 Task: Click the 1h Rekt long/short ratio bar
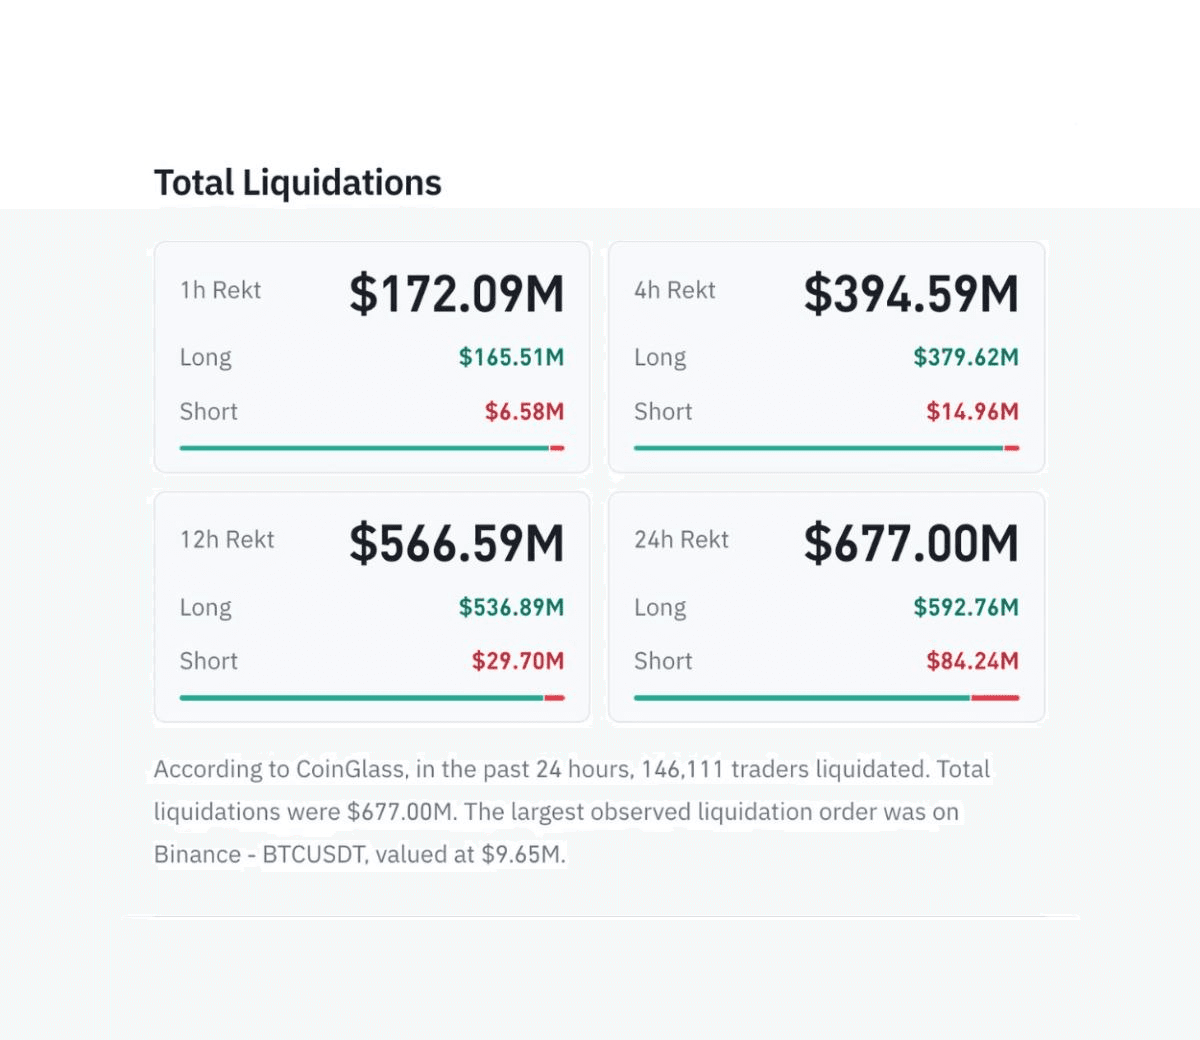(x=372, y=448)
